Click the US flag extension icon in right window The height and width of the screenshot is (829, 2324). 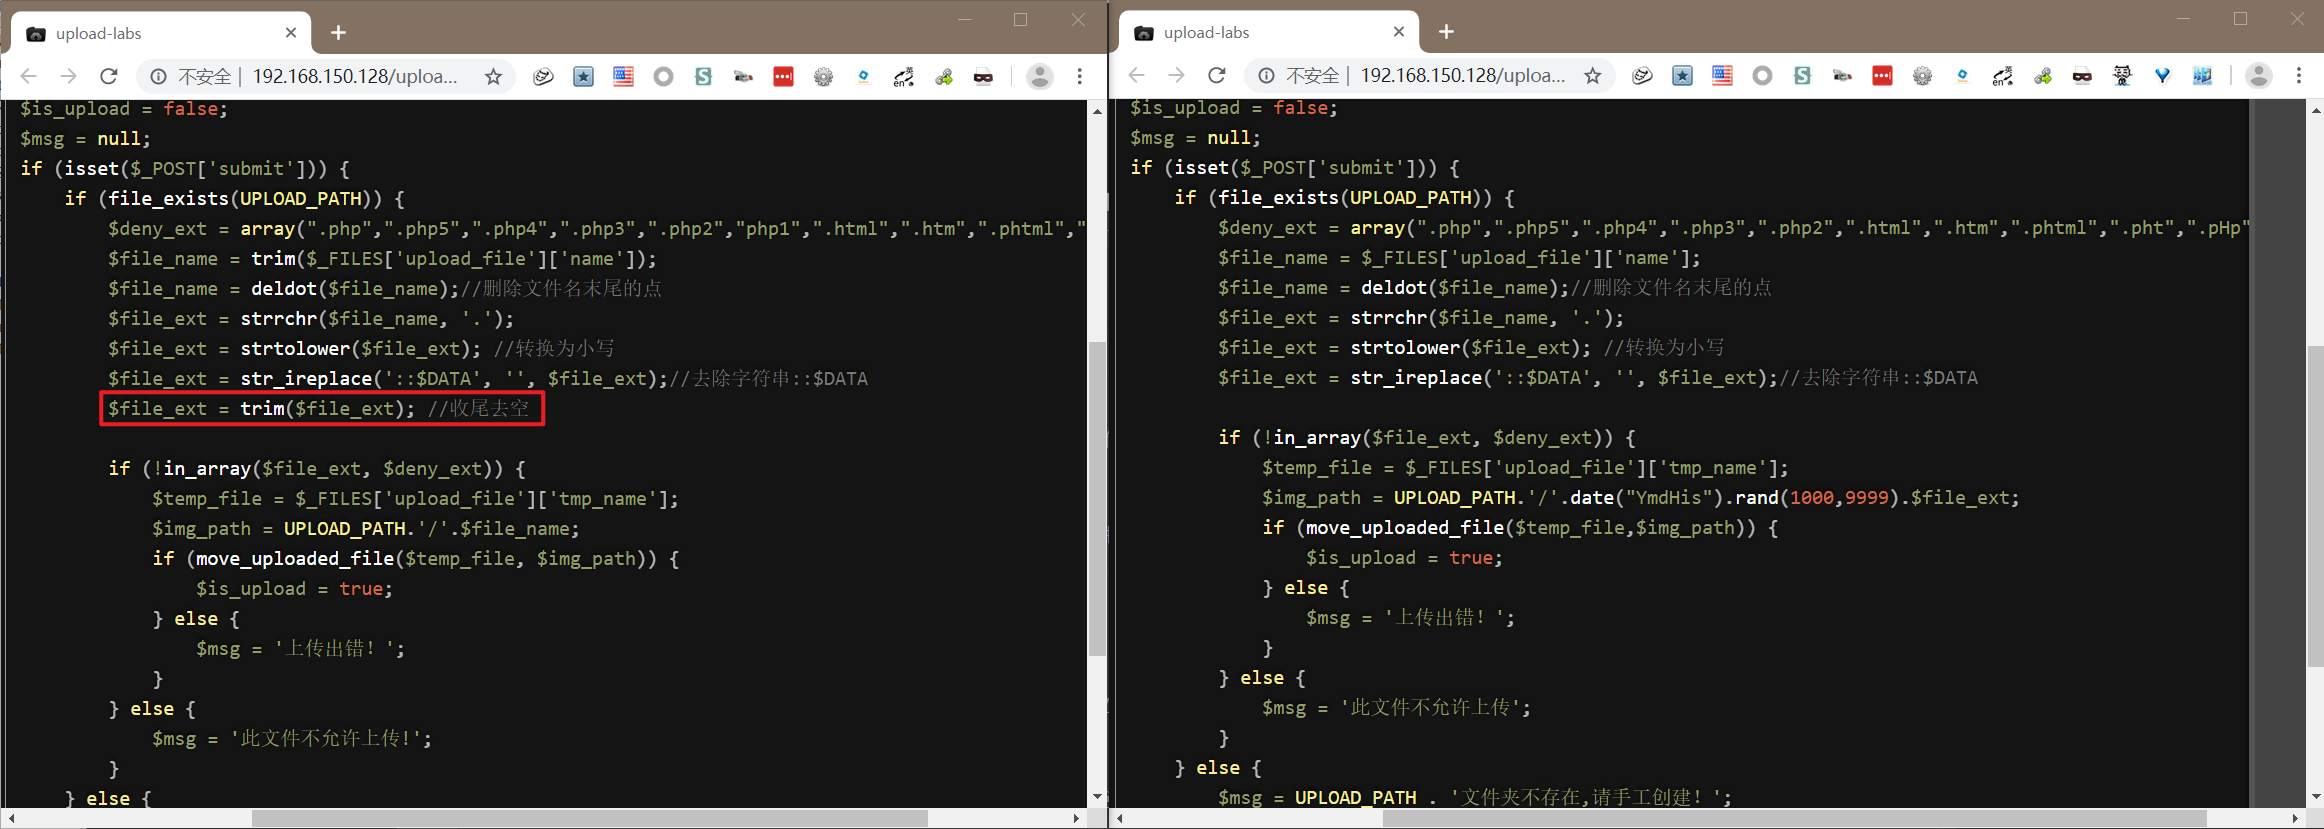[1722, 75]
